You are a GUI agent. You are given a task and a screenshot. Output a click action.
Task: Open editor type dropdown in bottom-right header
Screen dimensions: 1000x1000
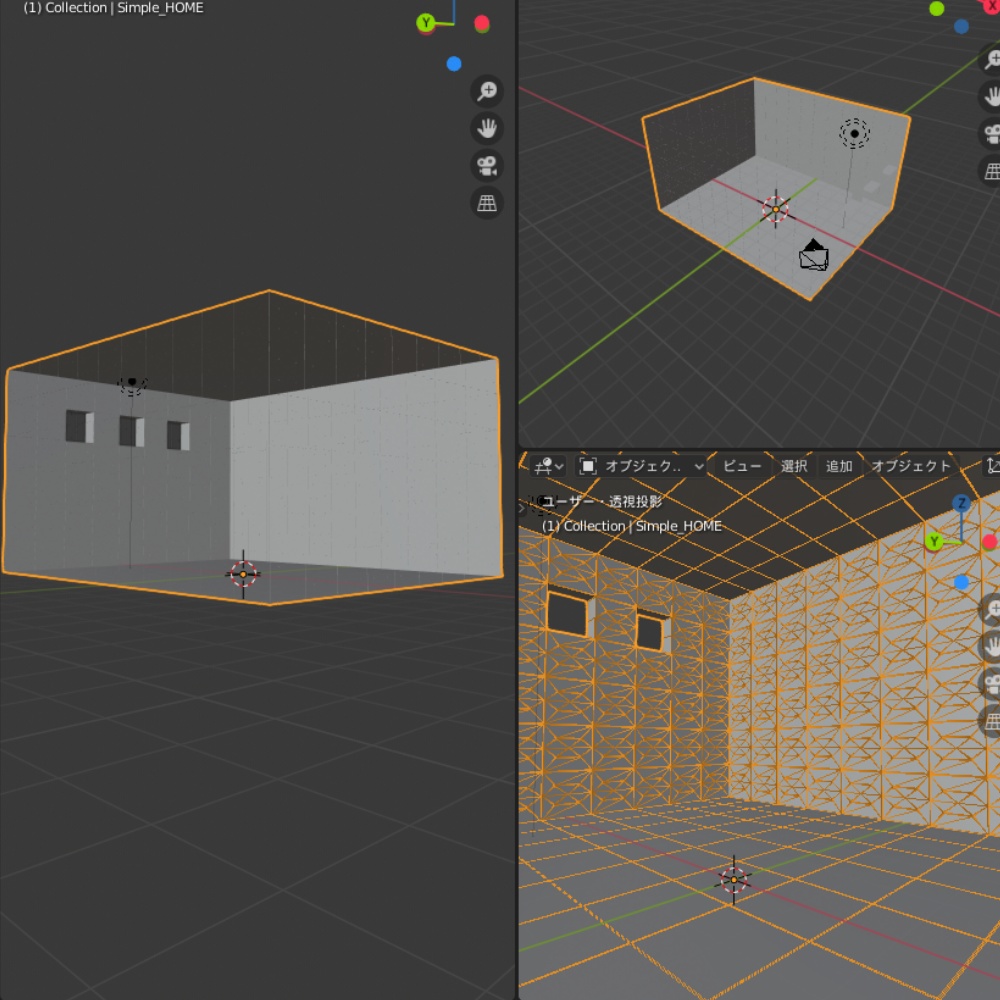click(549, 466)
